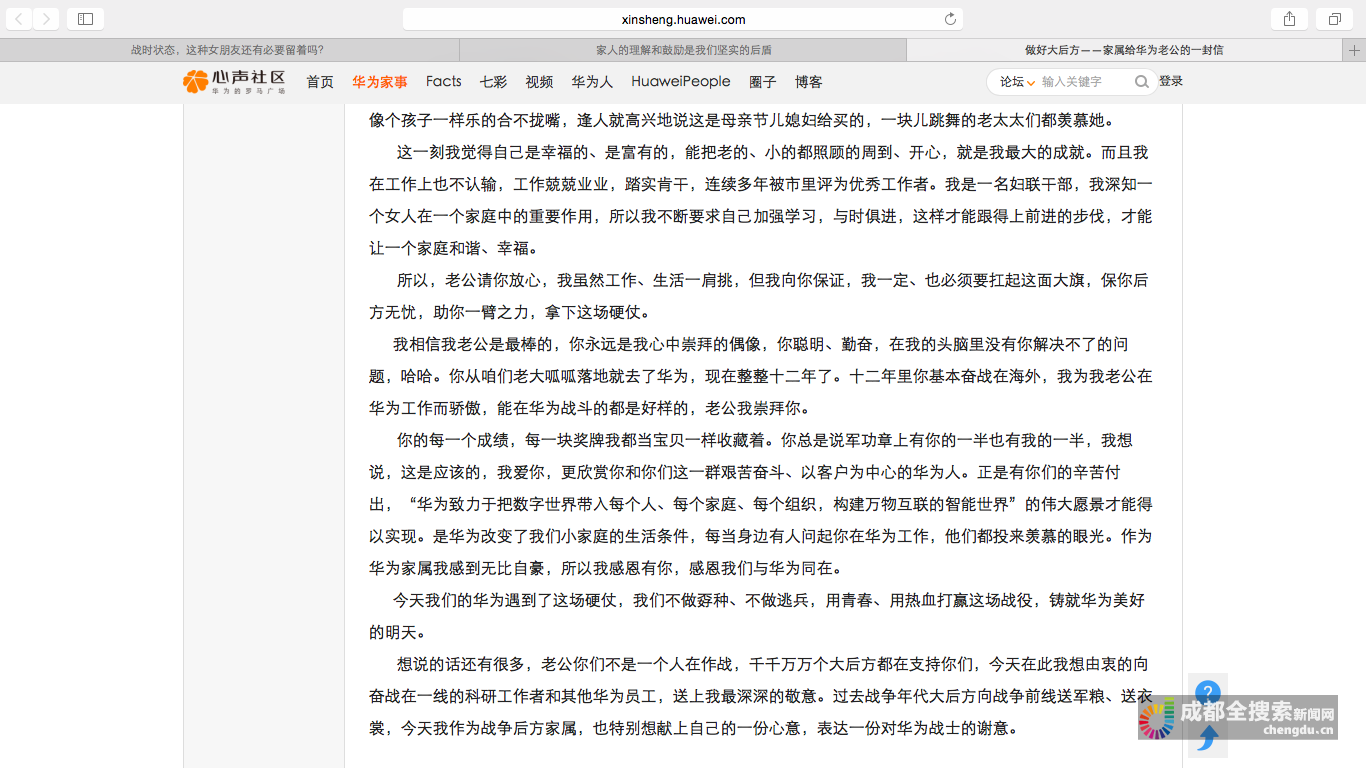The image size is (1366, 768).
Task: Click the line 的明天。
Action: (397, 632)
